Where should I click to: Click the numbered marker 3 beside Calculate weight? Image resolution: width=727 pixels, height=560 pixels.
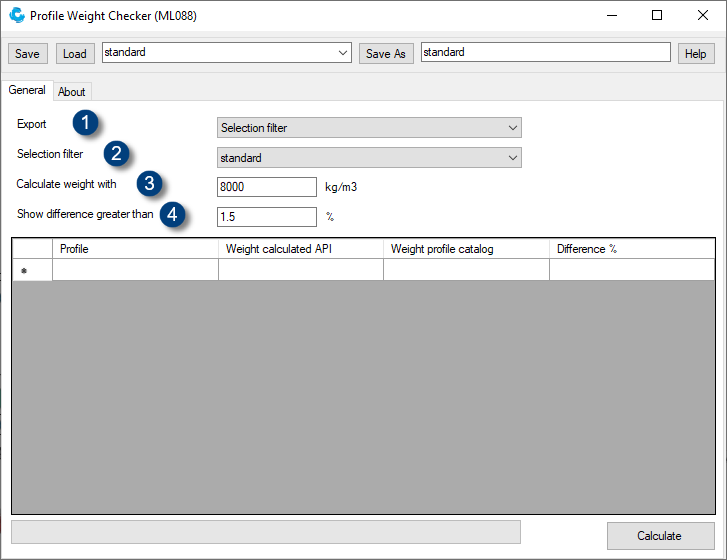point(149,183)
